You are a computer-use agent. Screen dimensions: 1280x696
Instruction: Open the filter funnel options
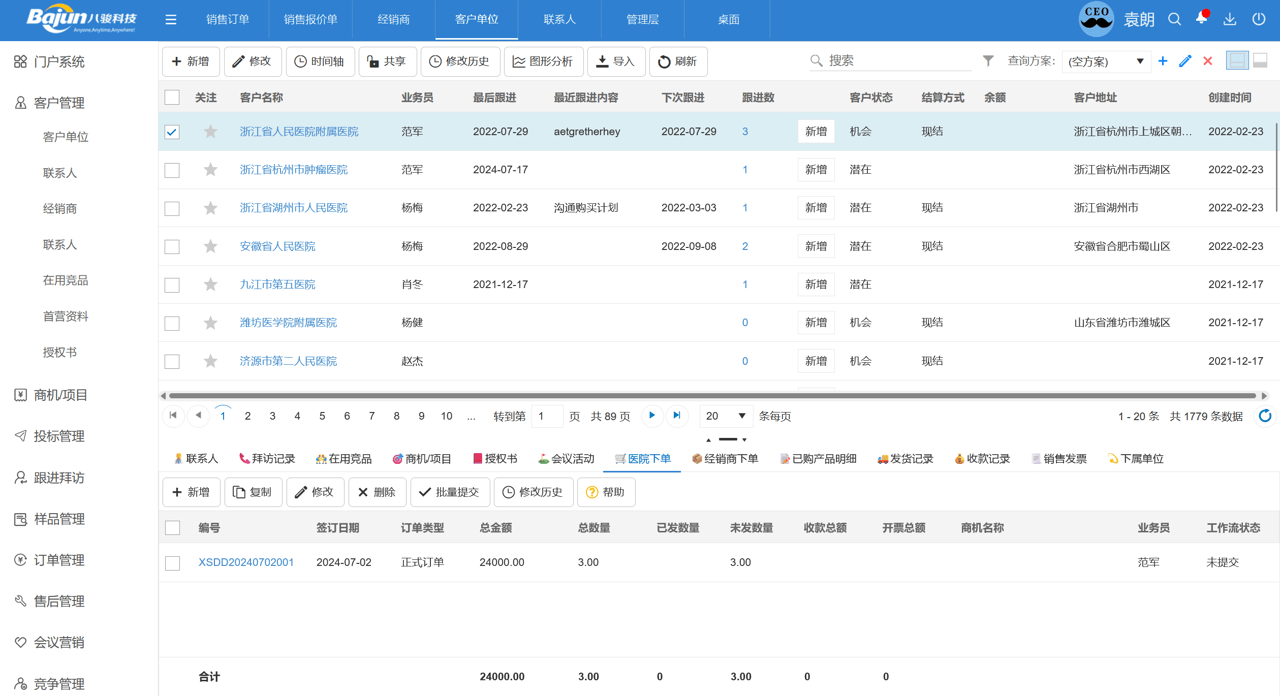(987, 61)
